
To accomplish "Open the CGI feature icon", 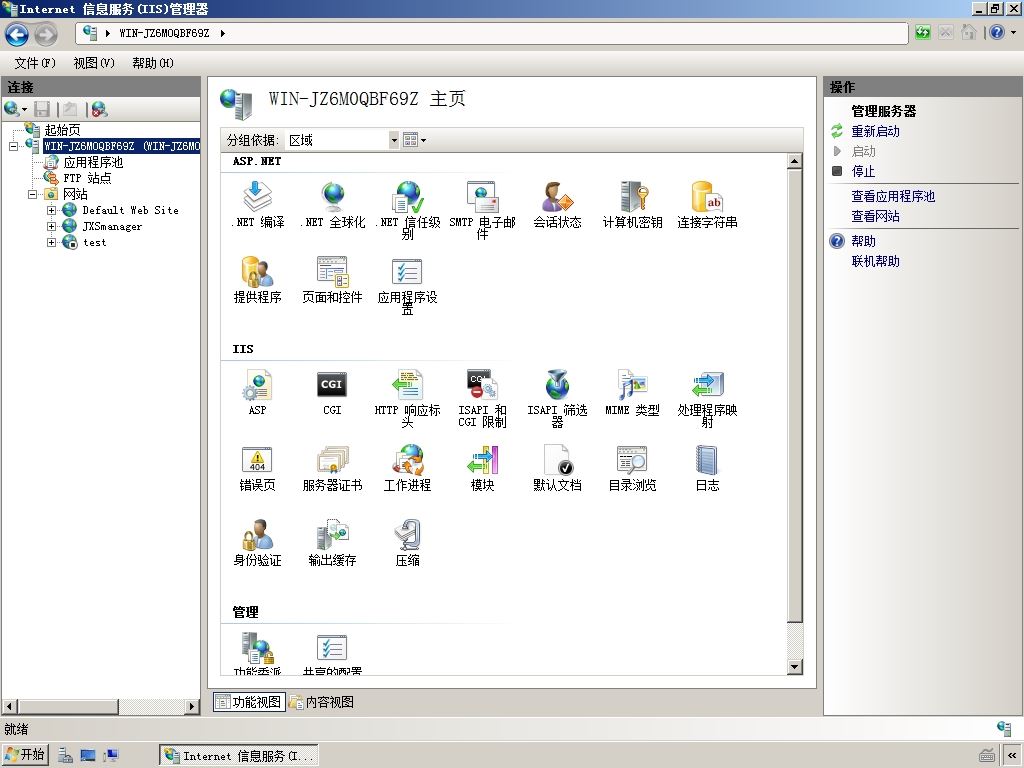I will point(332,392).
